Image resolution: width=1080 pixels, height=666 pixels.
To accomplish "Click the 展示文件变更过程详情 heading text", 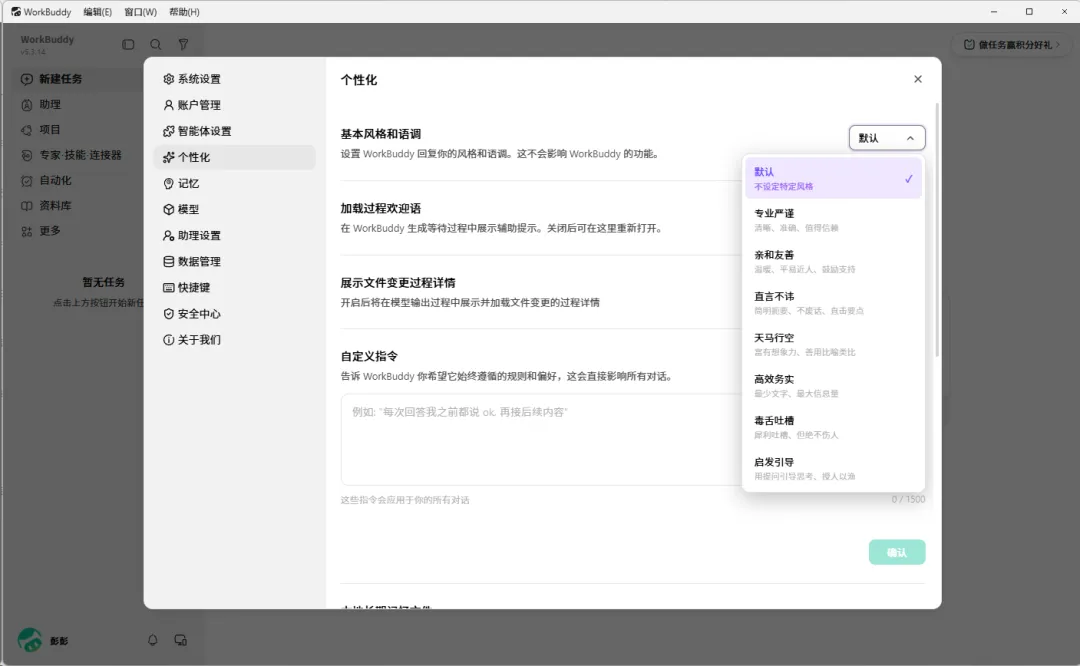I will (397, 283).
